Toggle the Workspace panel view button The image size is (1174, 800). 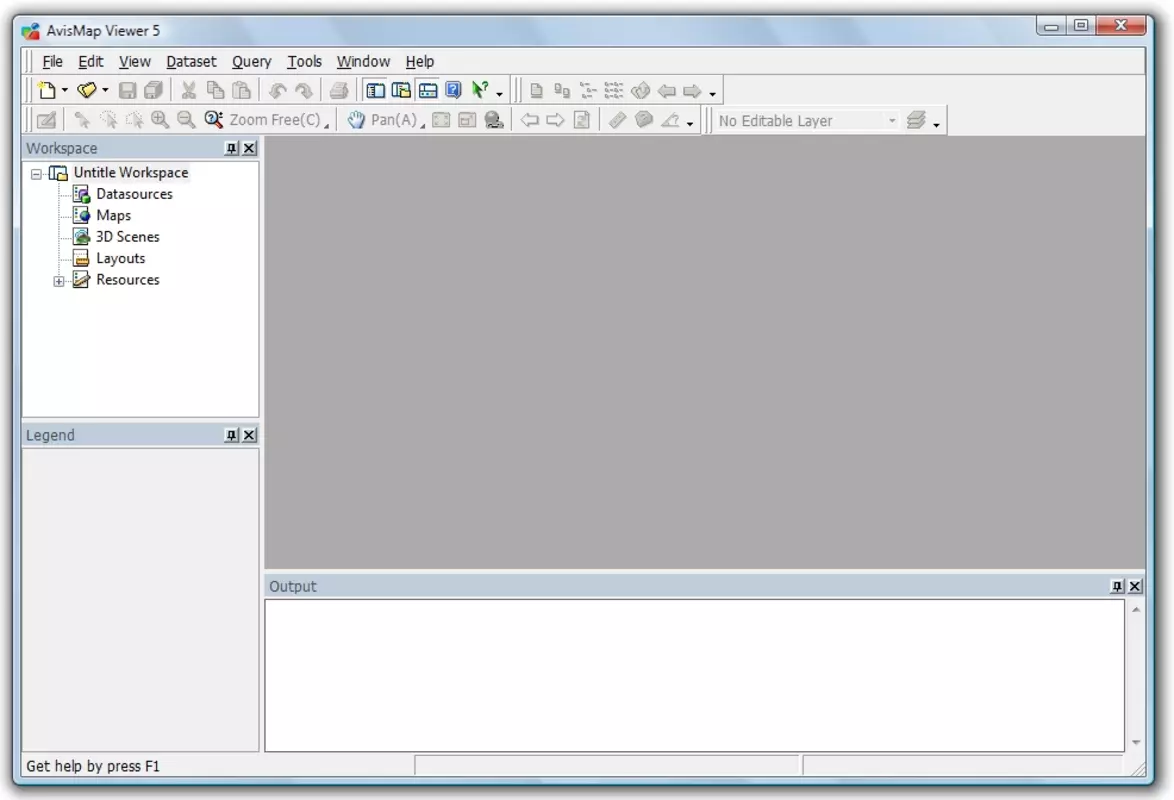pos(375,91)
